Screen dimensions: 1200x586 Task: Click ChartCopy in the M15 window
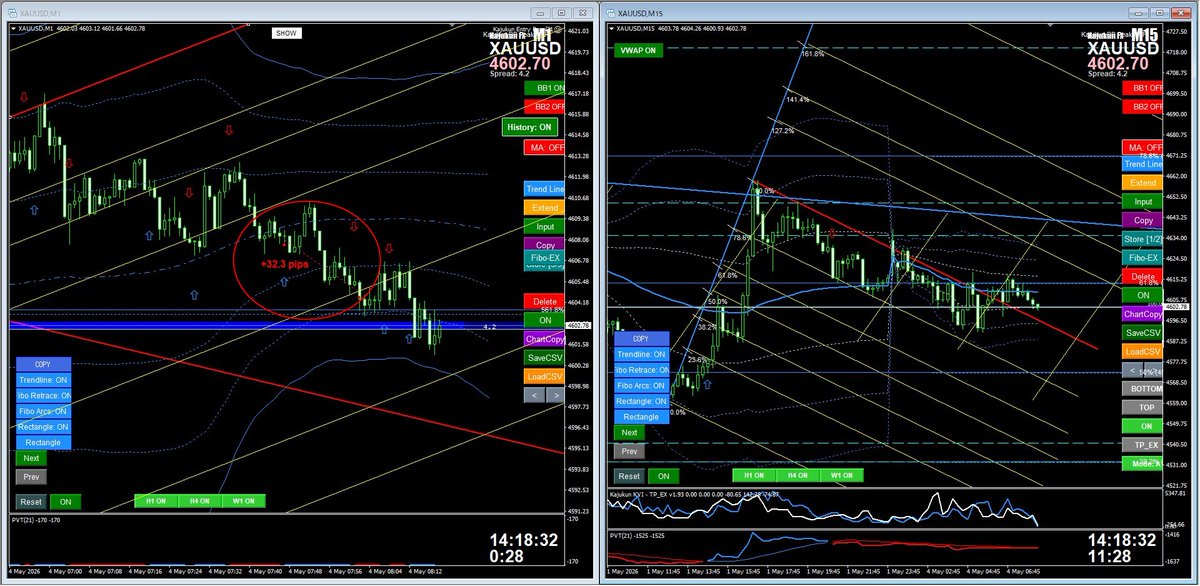(1143, 314)
